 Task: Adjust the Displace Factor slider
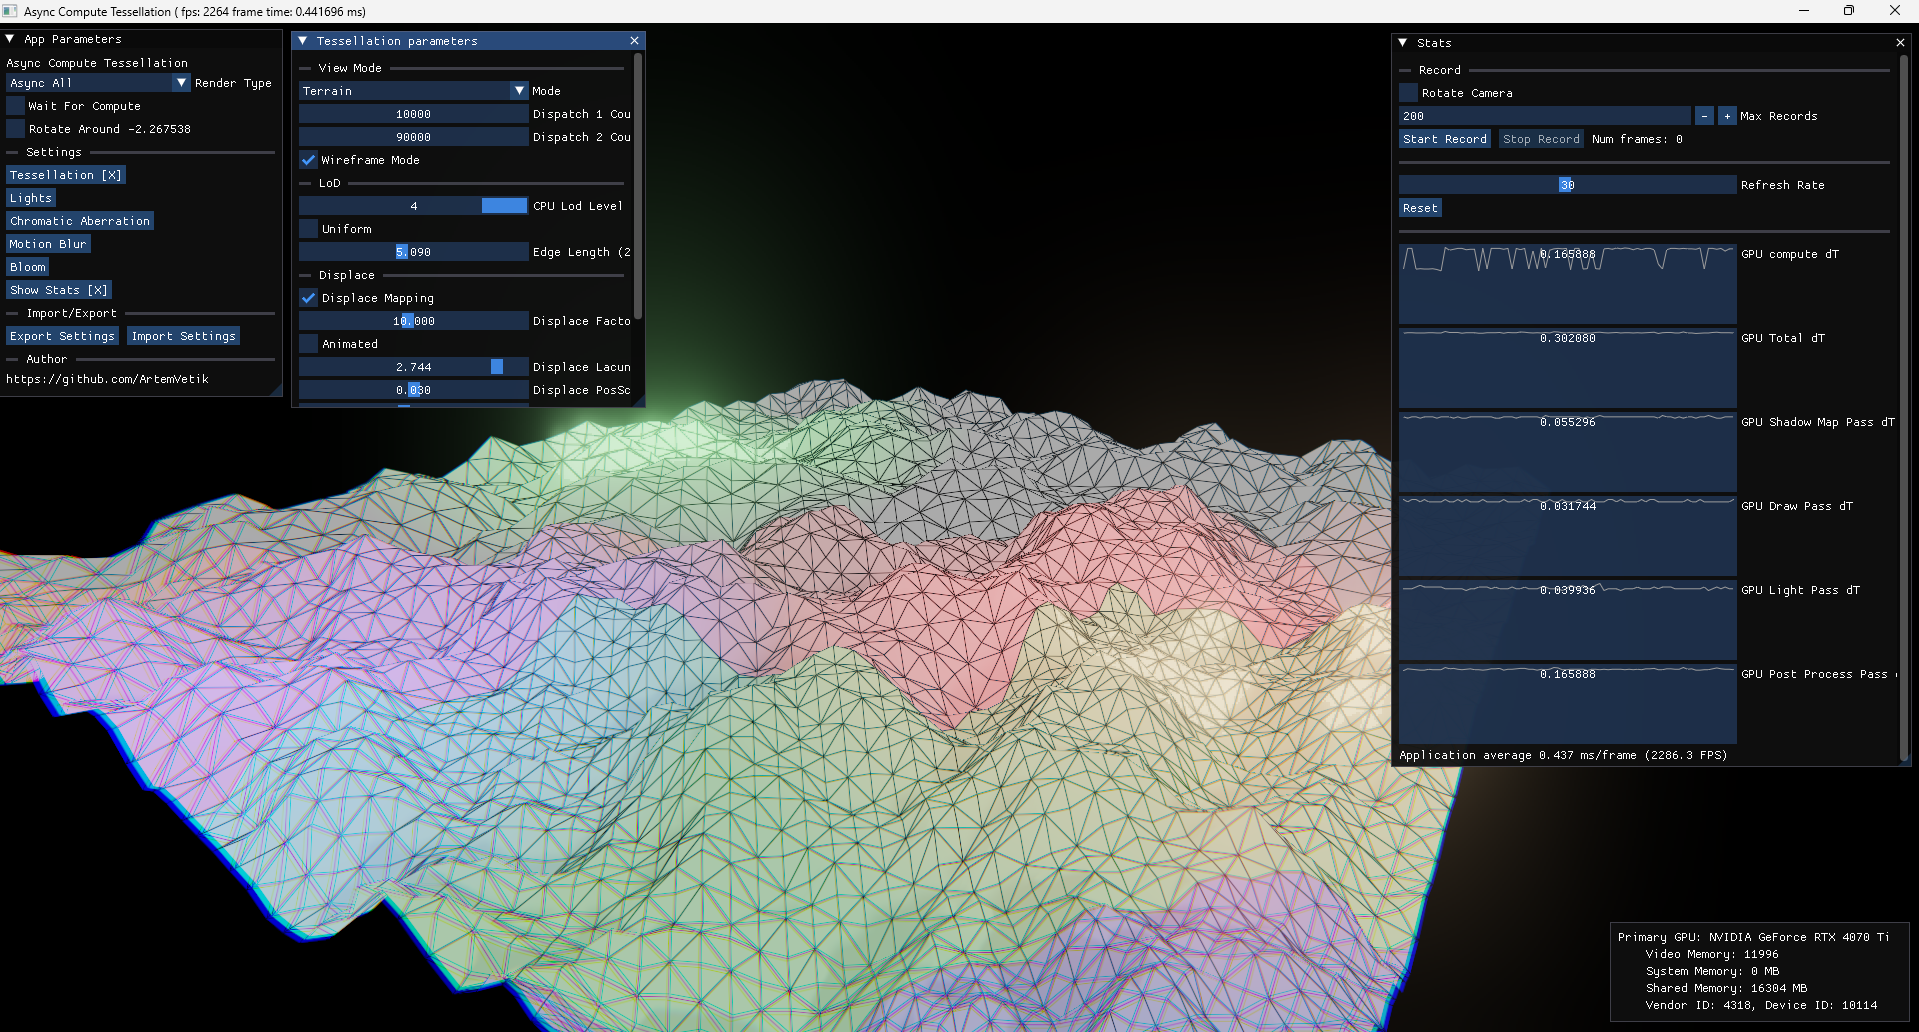413,321
